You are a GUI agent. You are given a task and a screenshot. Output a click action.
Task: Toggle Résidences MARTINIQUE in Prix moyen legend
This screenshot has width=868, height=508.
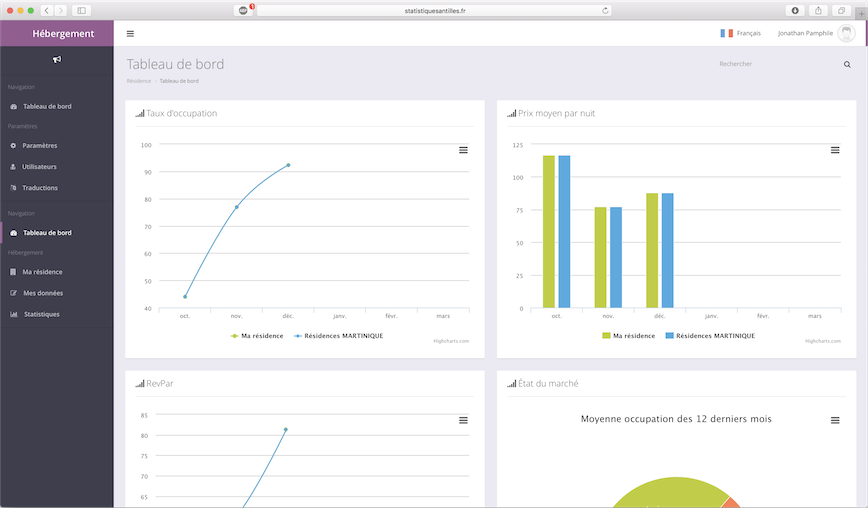click(x=710, y=336)
